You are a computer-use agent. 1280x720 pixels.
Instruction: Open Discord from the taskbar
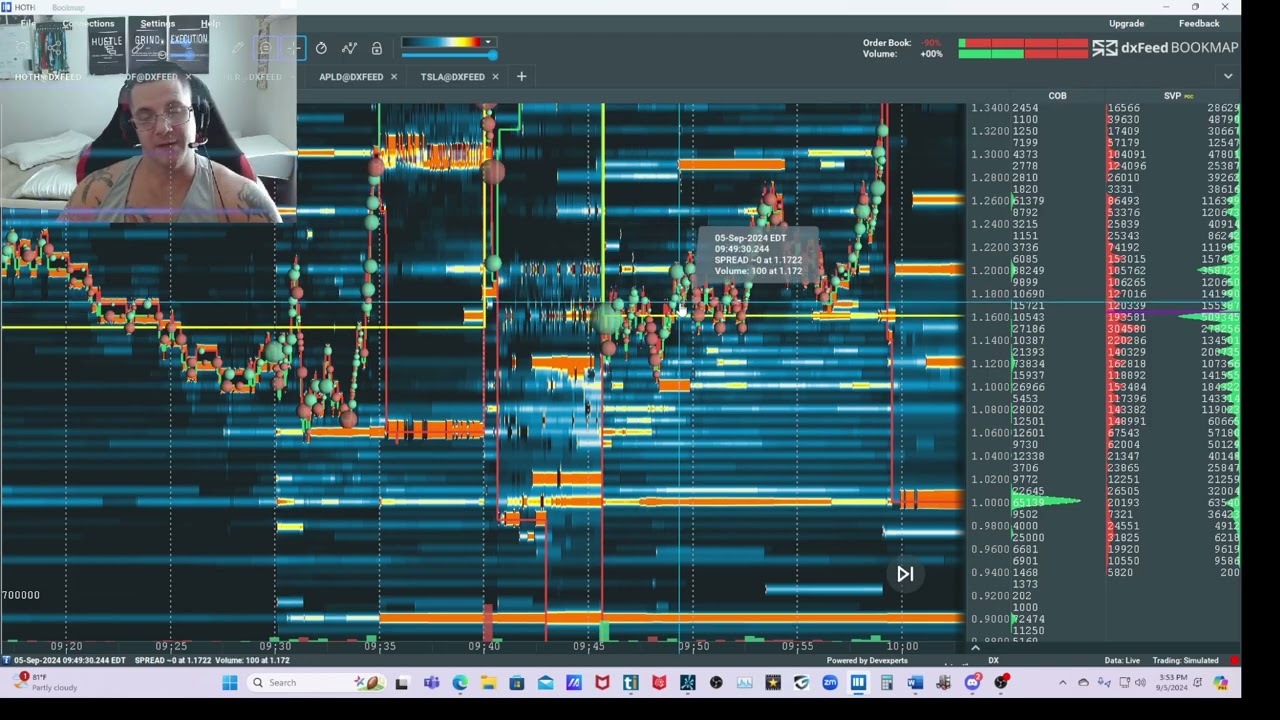click(x=972, y=683)
